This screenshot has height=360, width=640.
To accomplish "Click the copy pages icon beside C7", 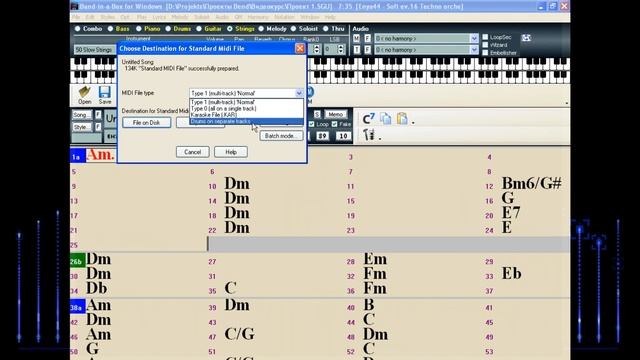I will click(386, 118).
